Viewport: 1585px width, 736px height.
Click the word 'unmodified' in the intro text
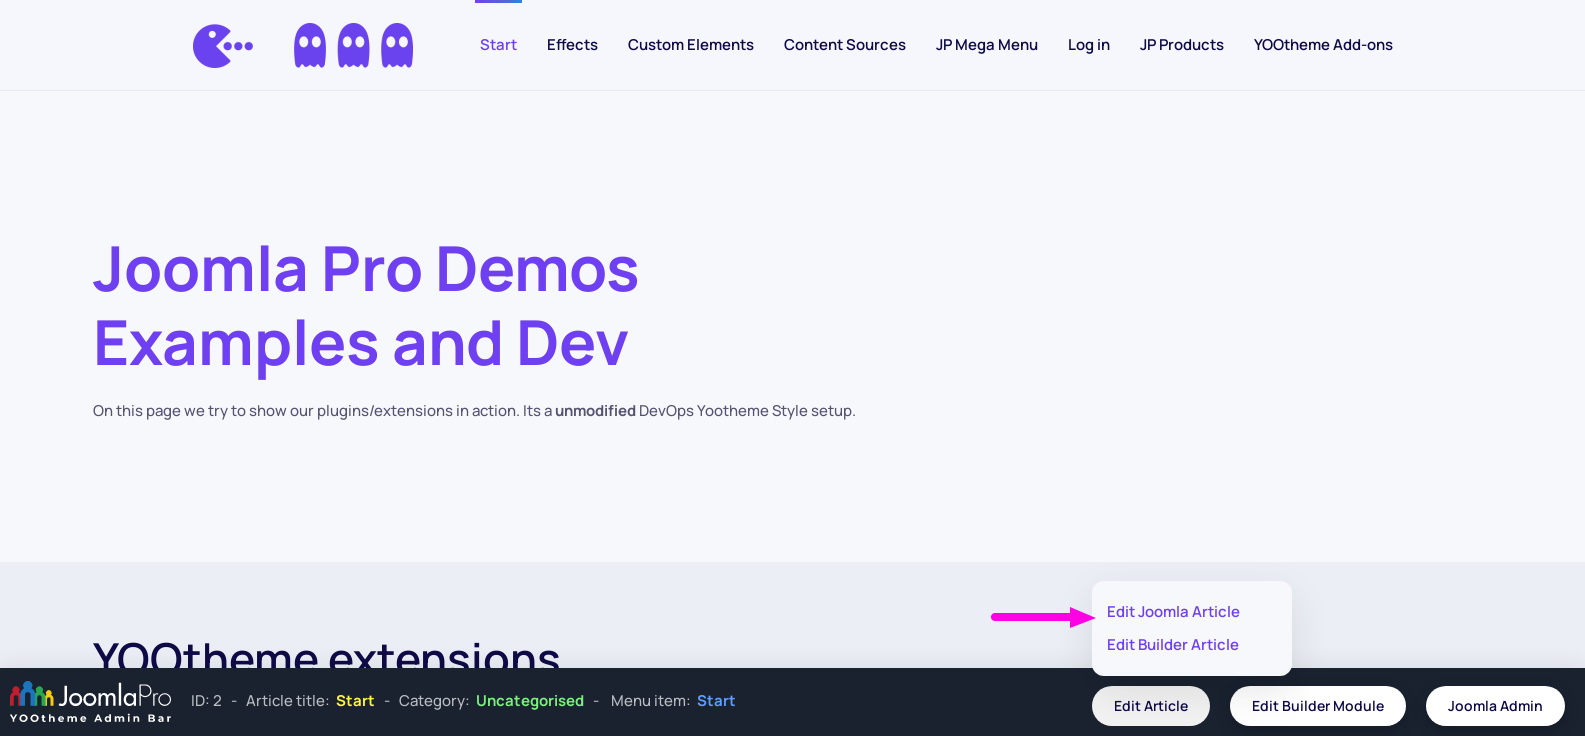[x=595, y=411]
